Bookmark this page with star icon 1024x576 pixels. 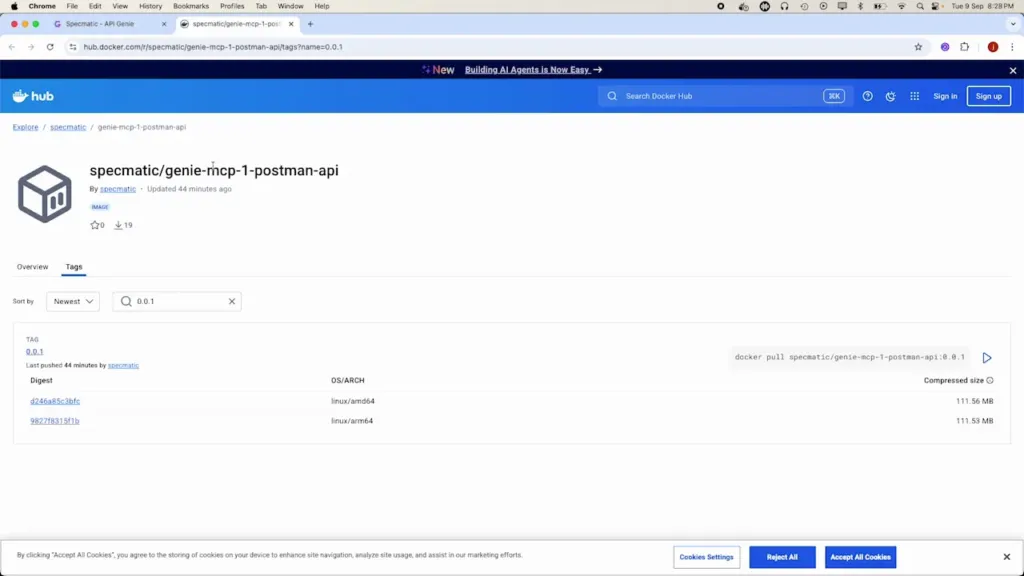pyautogui.click(x=918, y=47)
